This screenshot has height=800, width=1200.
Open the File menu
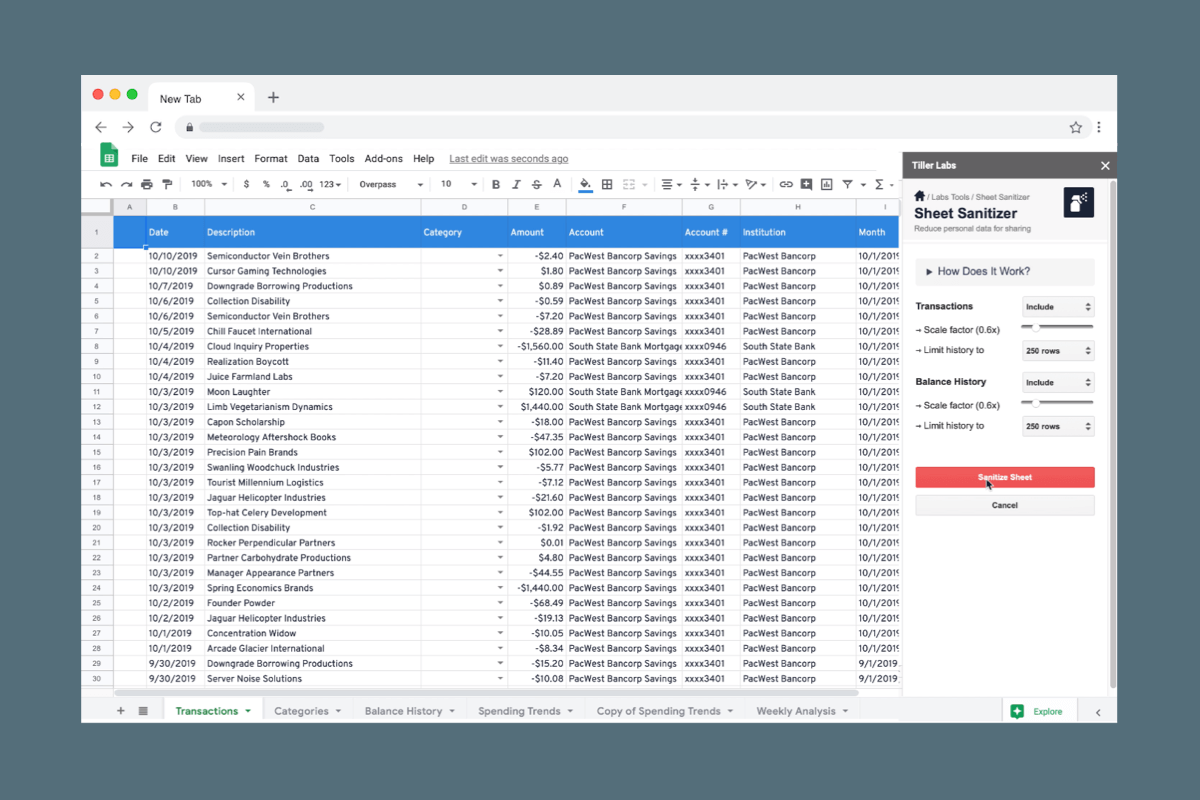click(x=139, y=158)
